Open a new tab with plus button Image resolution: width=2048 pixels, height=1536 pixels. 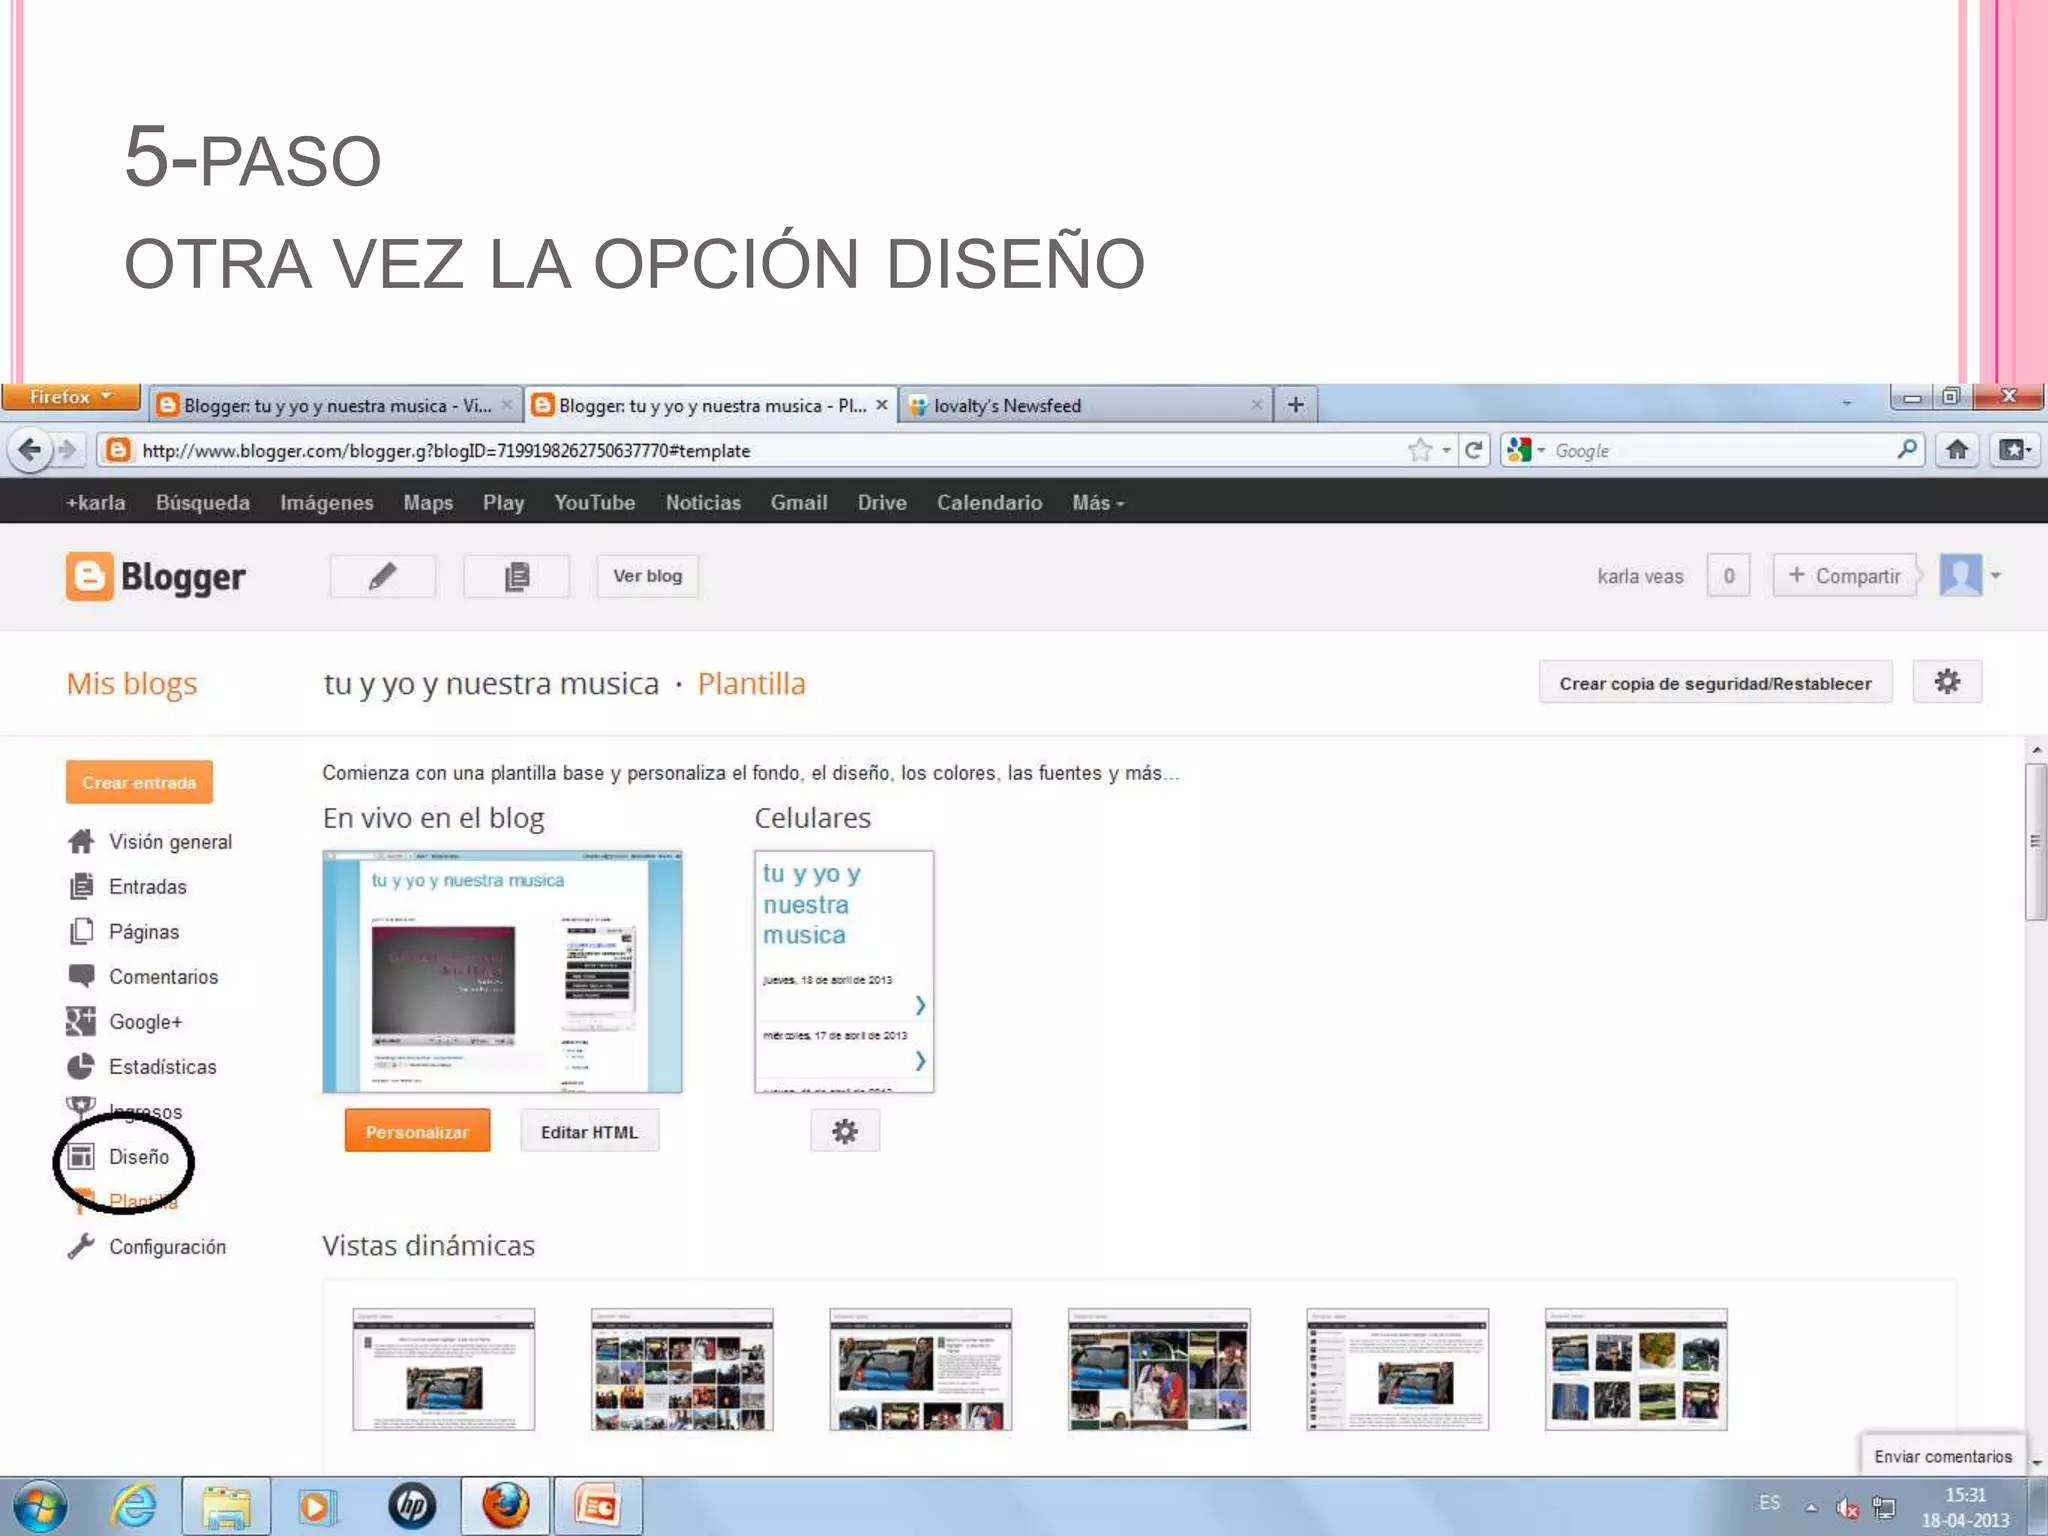(x=1295, y=405)
